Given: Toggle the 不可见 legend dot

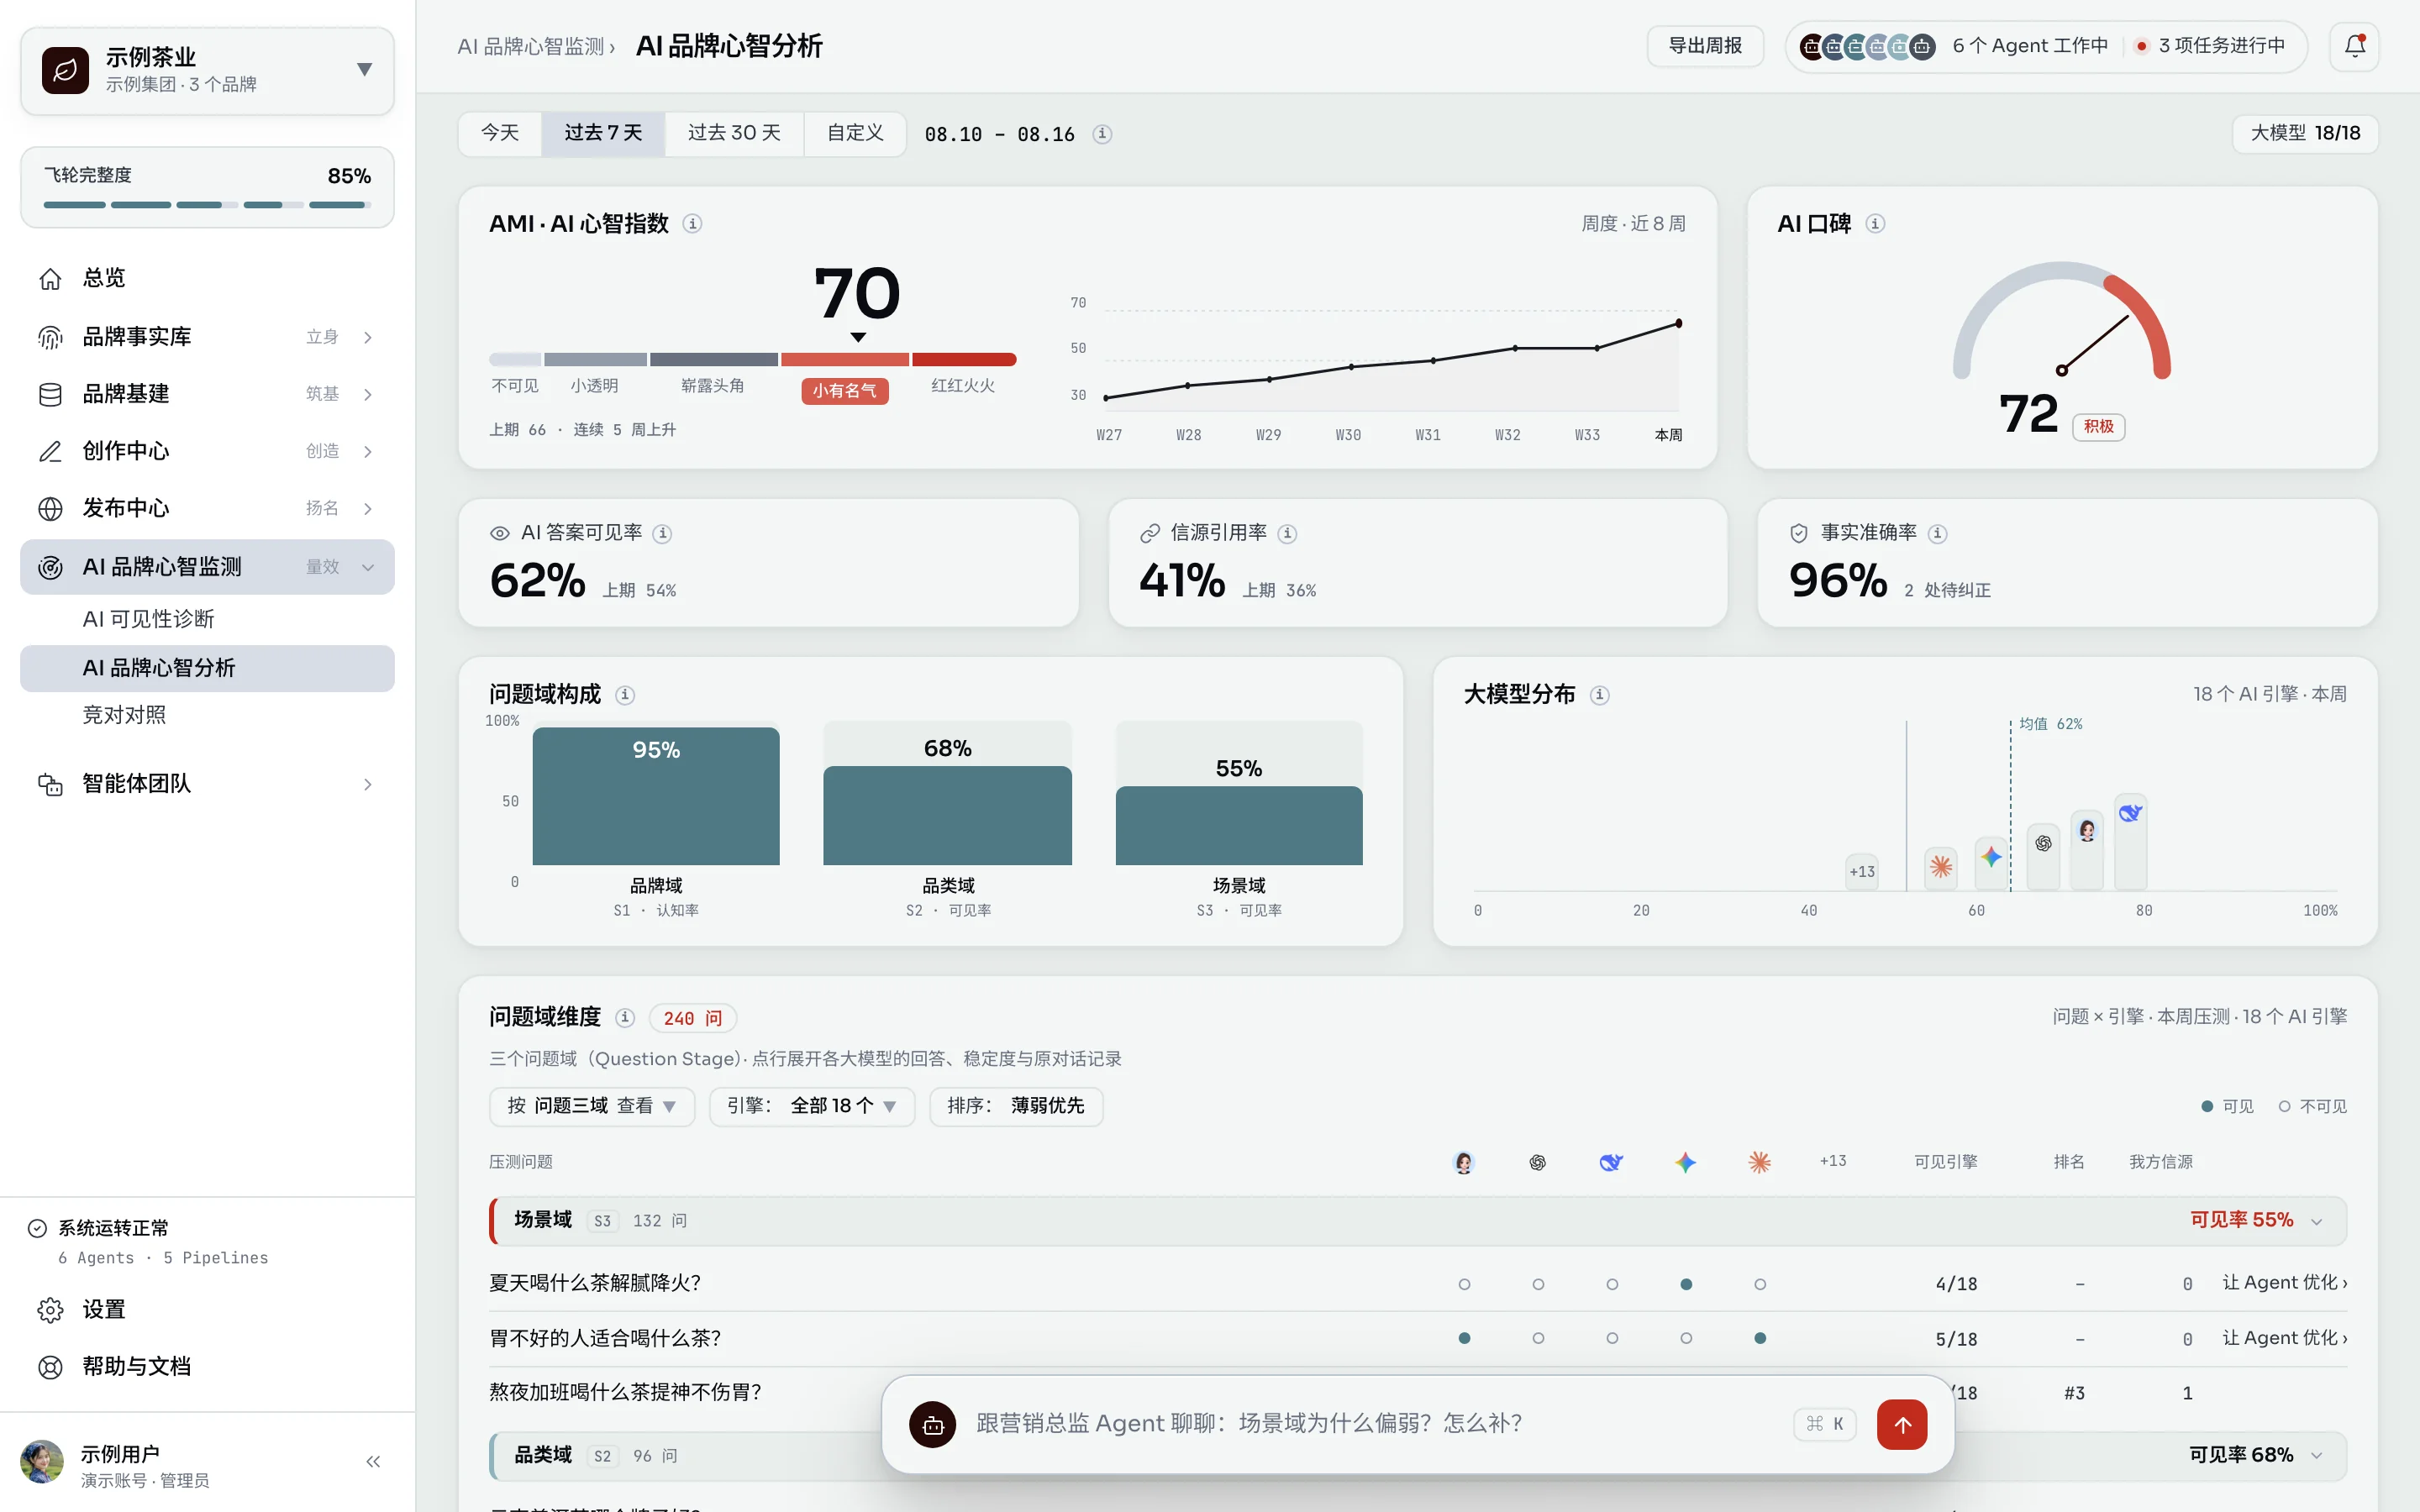Looking at the screenshot, I should [x=2284, y=1106].
